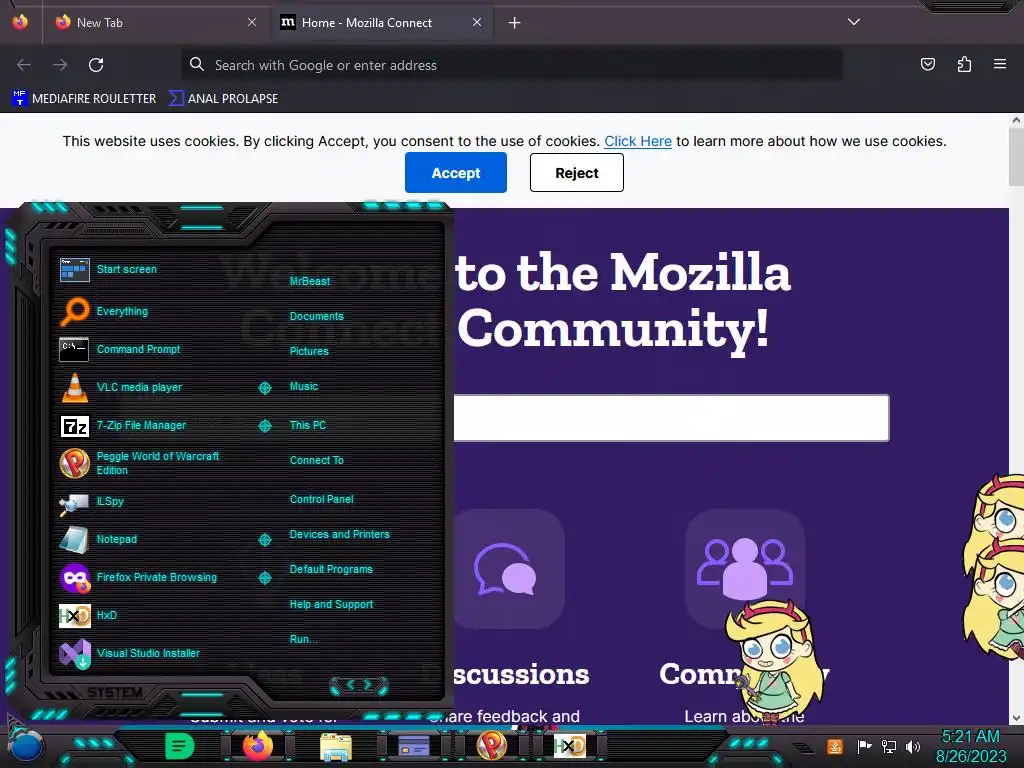Click the Start orb button
Image resolution: width=1024 pixels, height=768 pixels.
click(x=27, y=748)
